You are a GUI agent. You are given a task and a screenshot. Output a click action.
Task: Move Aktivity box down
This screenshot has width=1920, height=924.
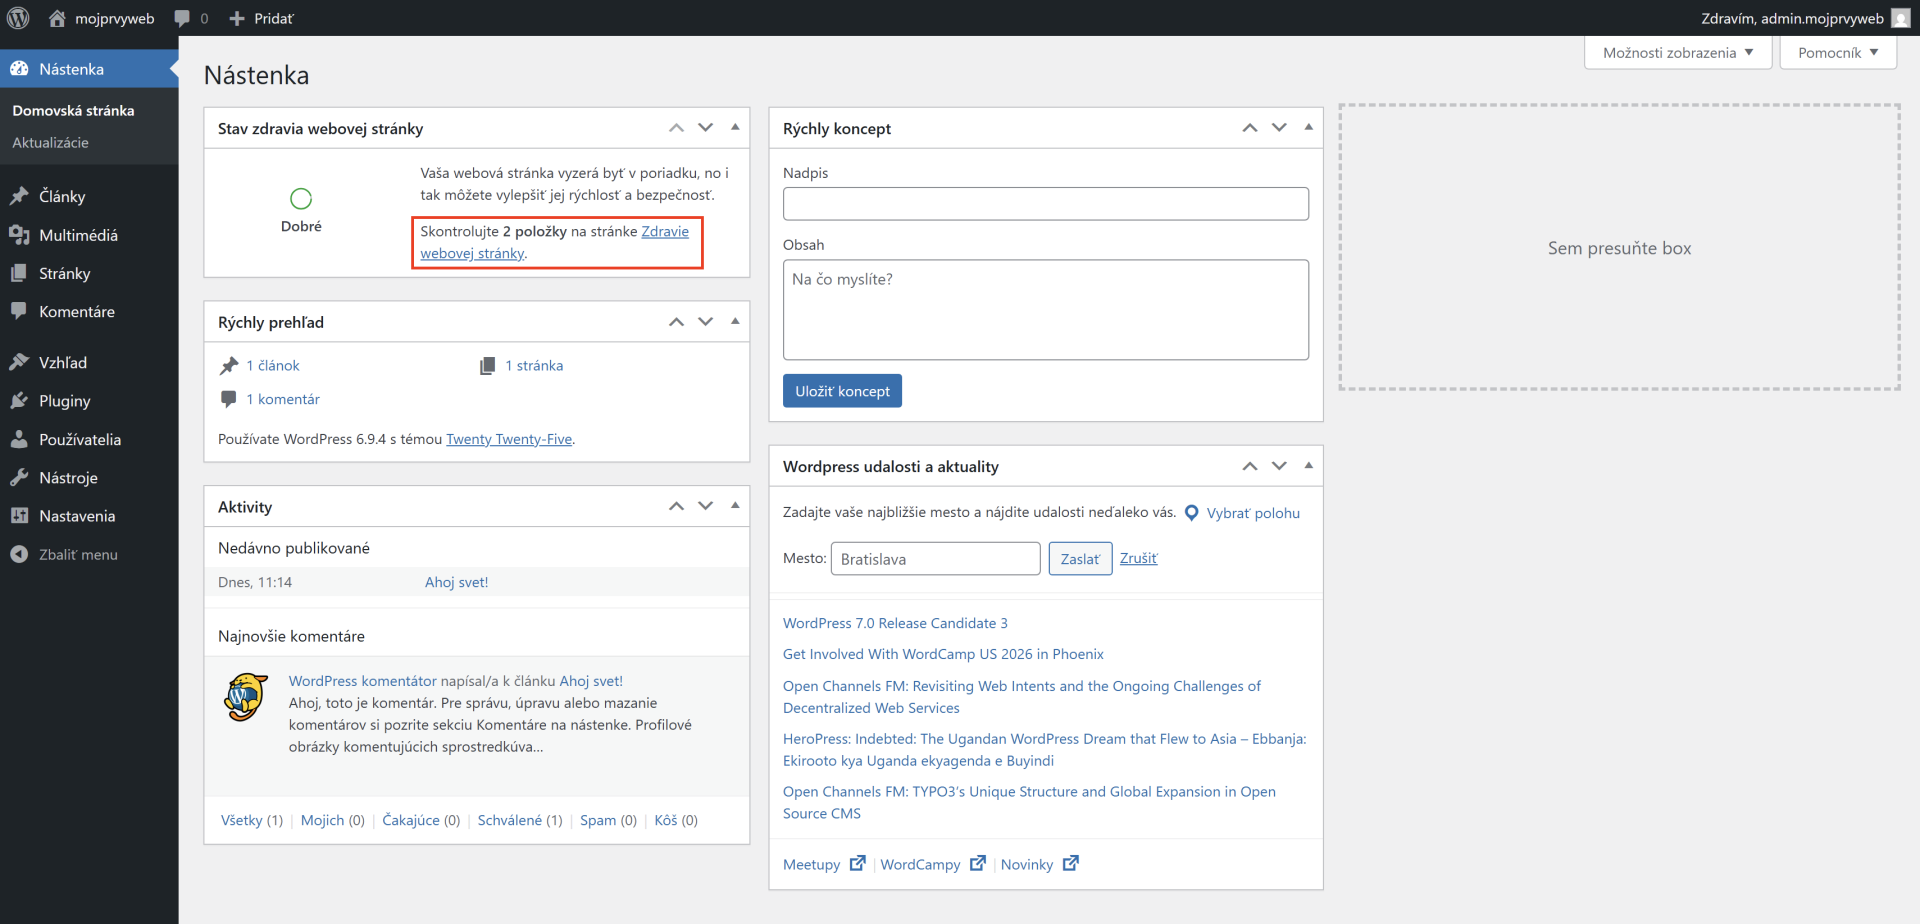[706, 506]
